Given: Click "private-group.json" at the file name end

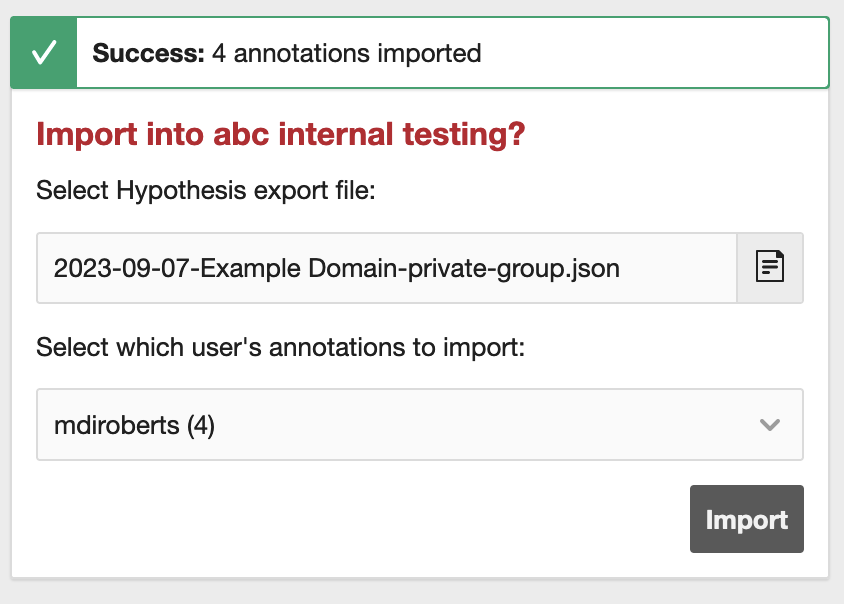Looking at the screenshot, I should point(538,267).
